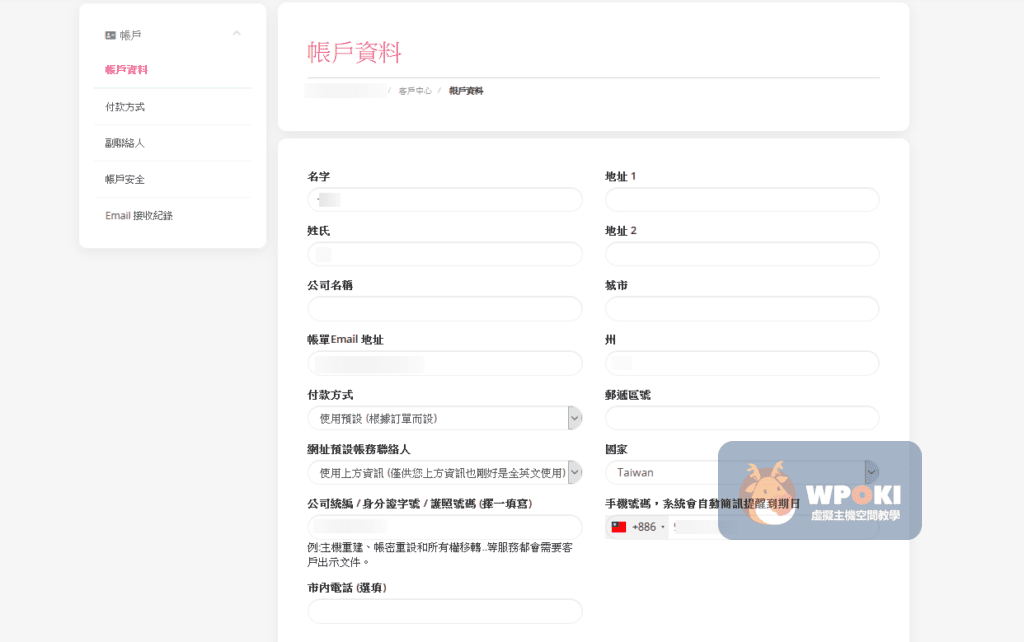Viewport: 1024px width, 642px height.
Task: Open the 國家 Taiwan dropdown
Action: [x=742, y=472]
